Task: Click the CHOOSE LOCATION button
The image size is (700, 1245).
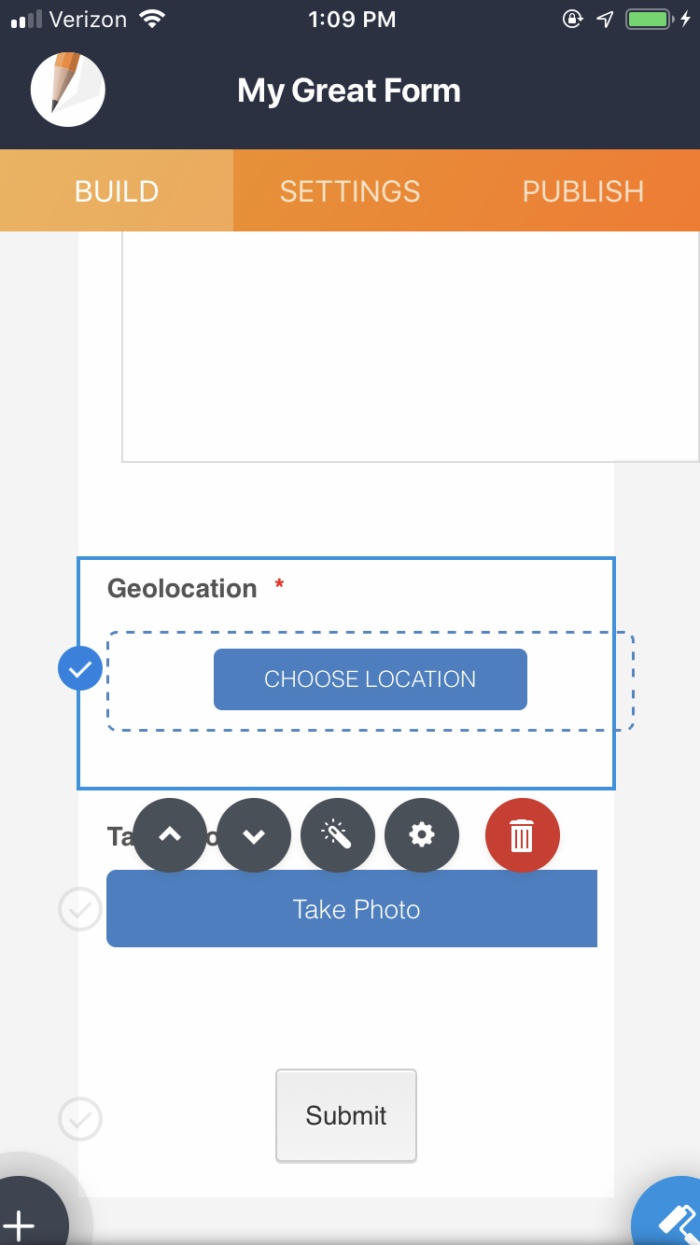Action: pos(369,679)
